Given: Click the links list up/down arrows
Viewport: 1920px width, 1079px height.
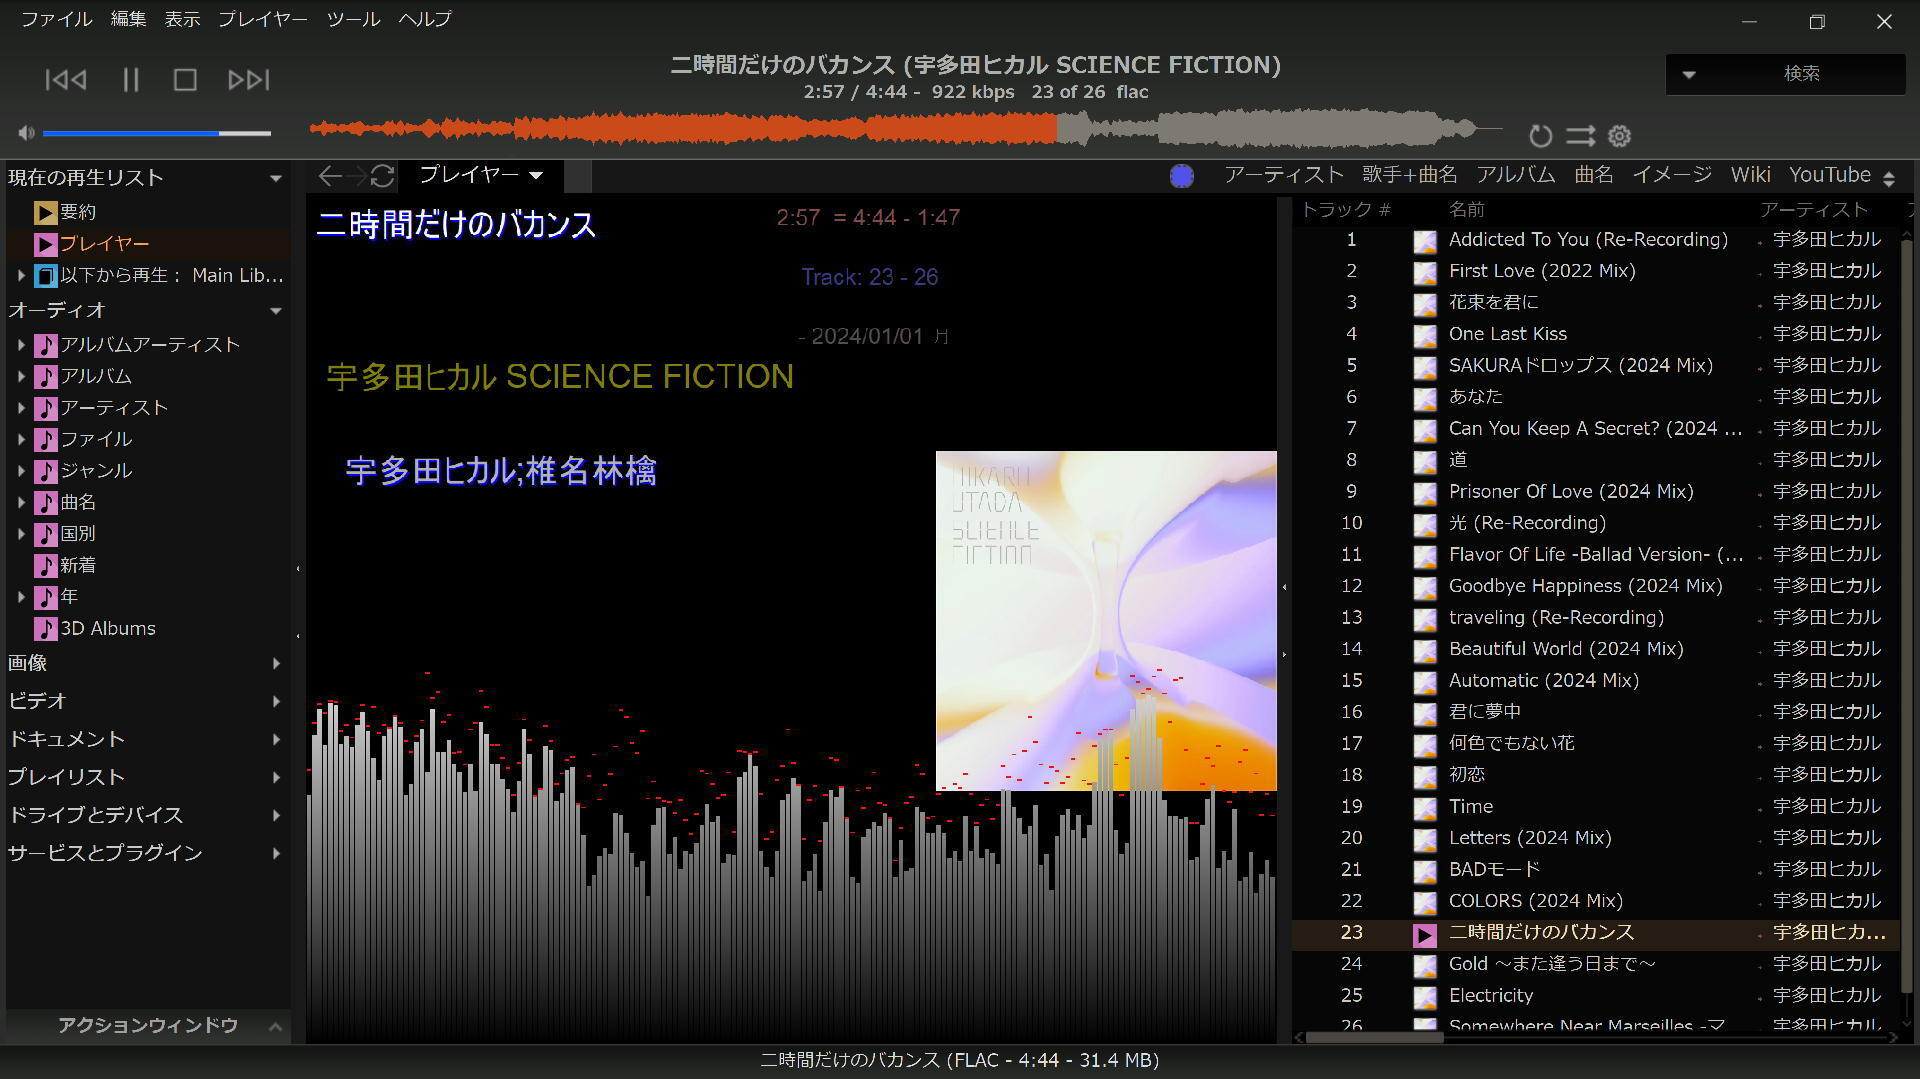Looking at the screenshot, I should pos(1889,179).
